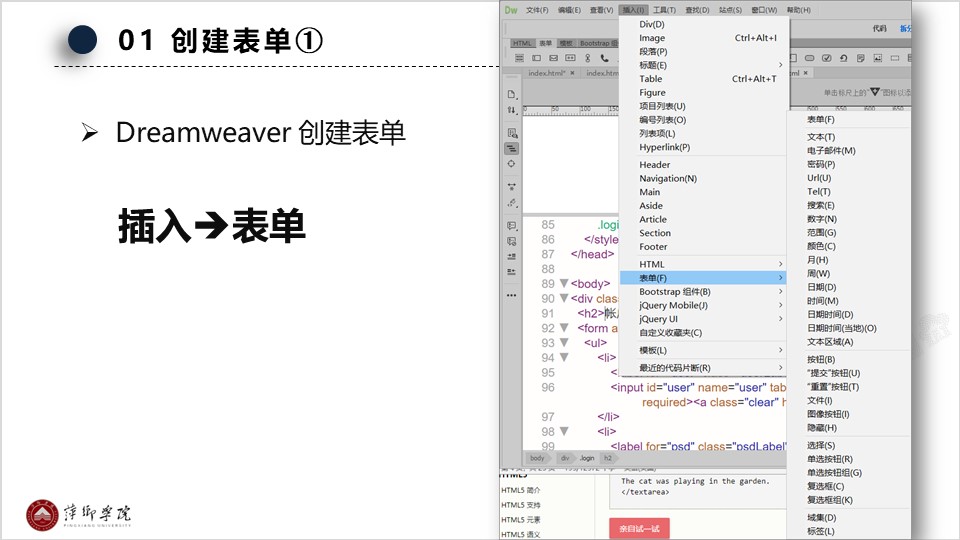Switch to the 模板 insert panel tab
The height and width of the screenshot is (540, 960).
(x=566, y=43)
